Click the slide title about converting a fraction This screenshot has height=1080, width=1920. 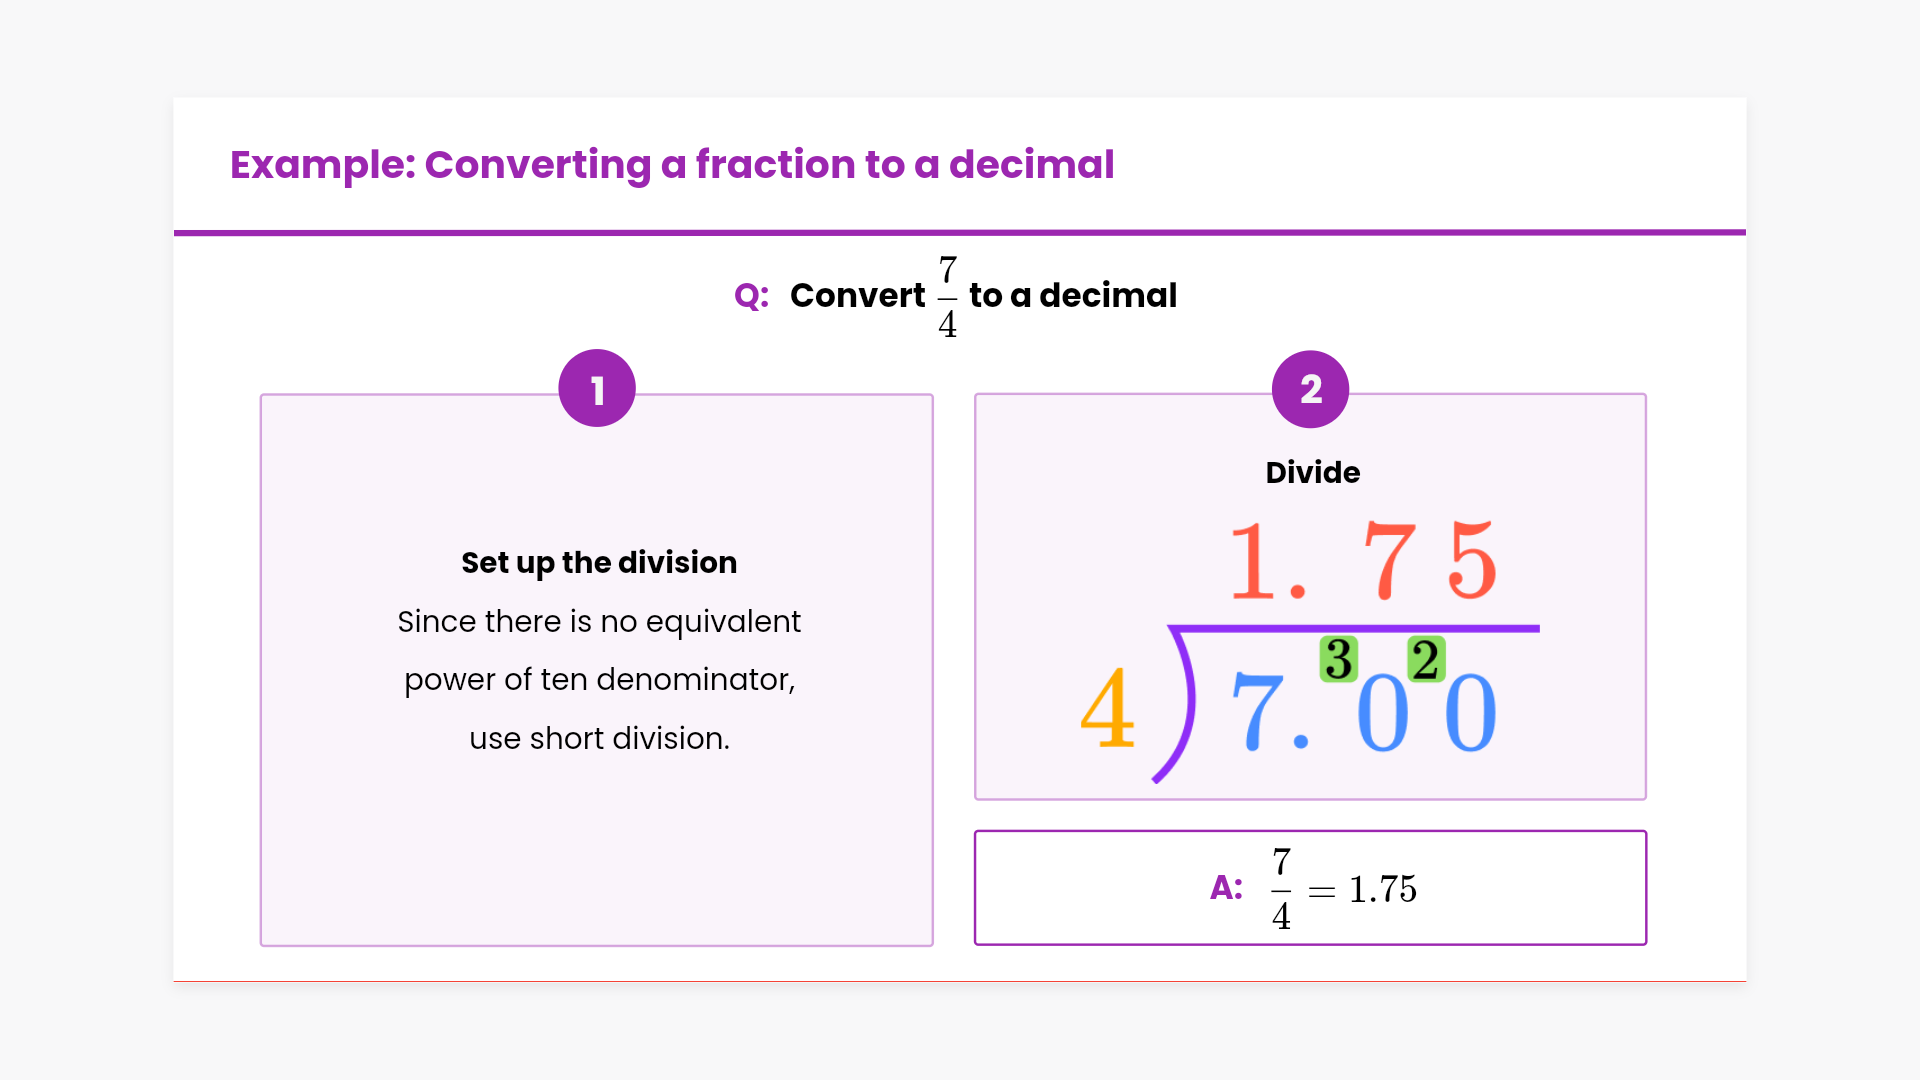point(672,165)
